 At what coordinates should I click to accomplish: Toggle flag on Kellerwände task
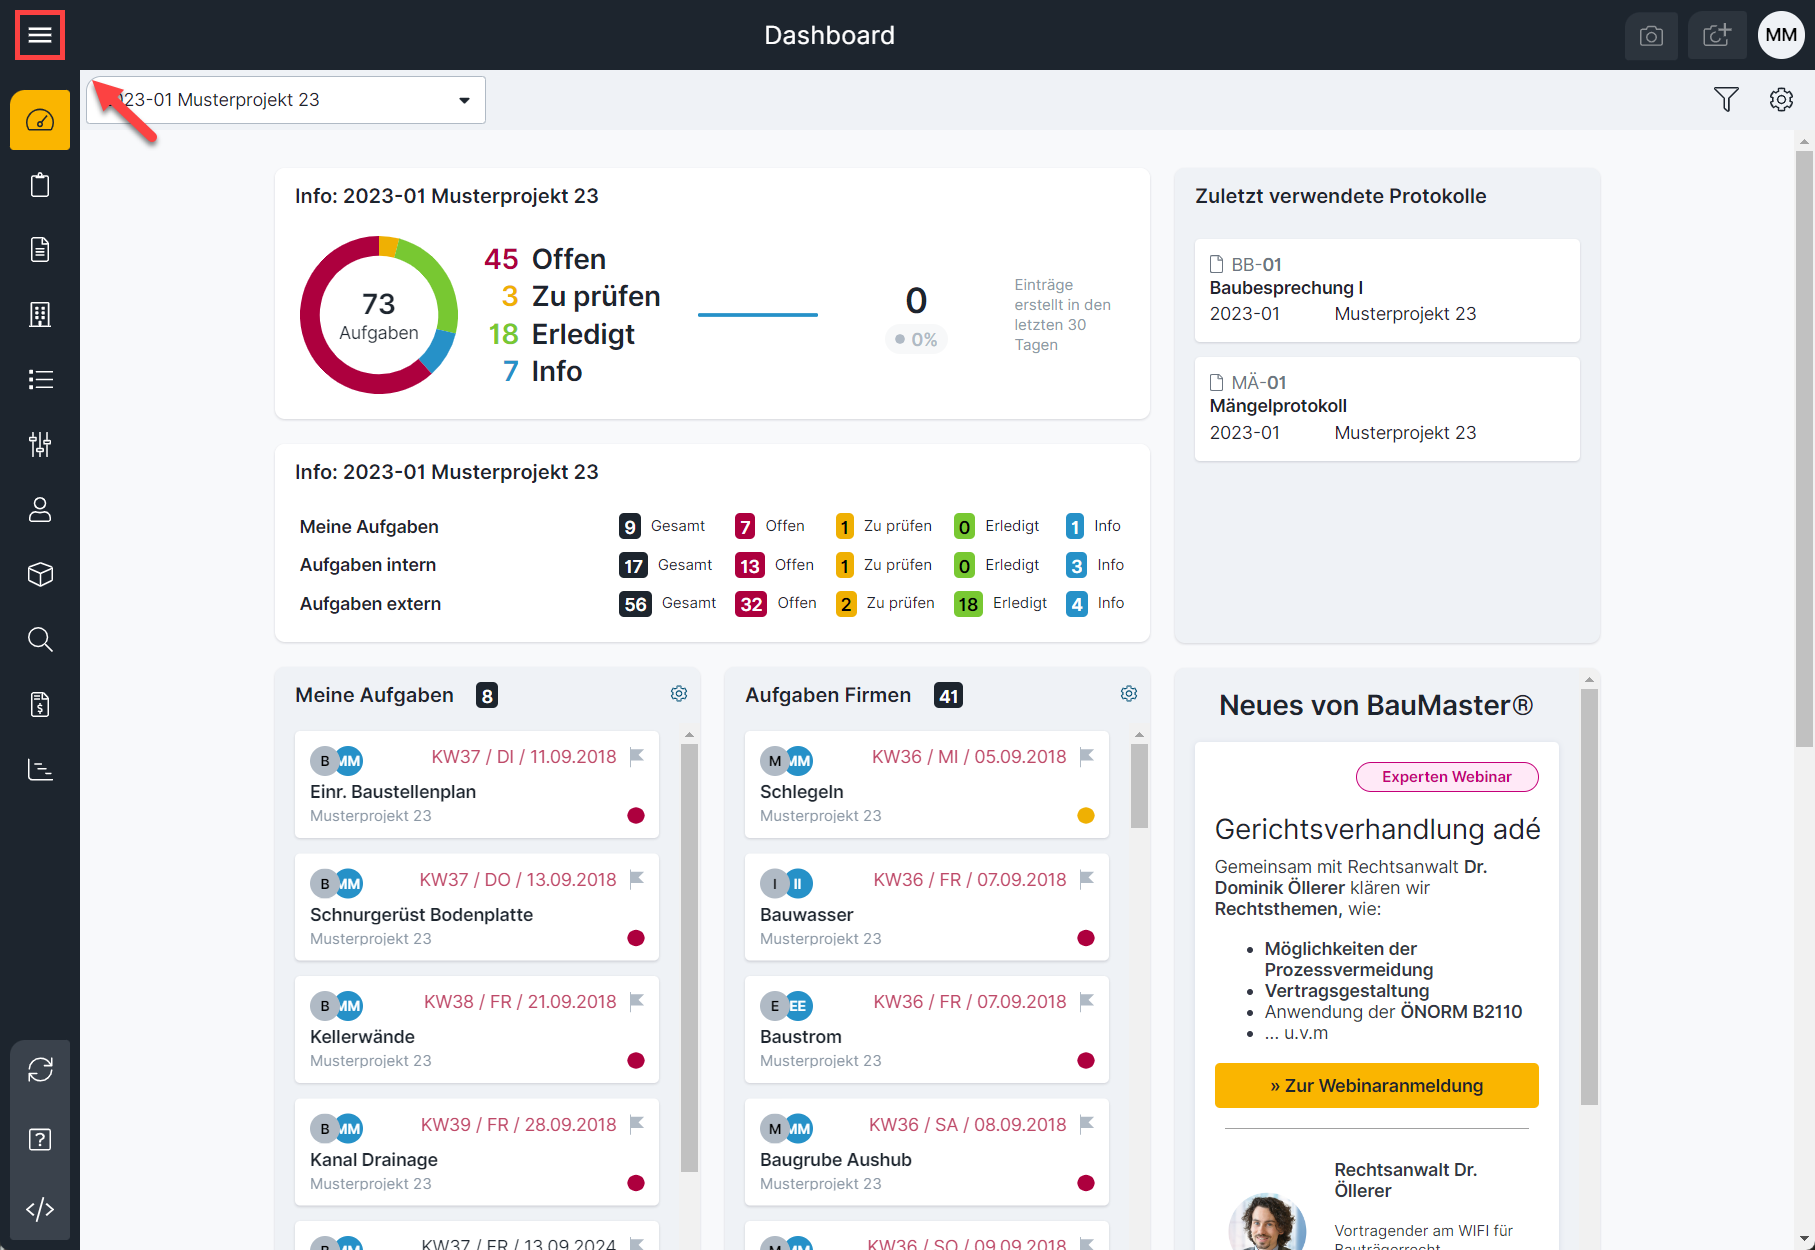[637, 1002]
